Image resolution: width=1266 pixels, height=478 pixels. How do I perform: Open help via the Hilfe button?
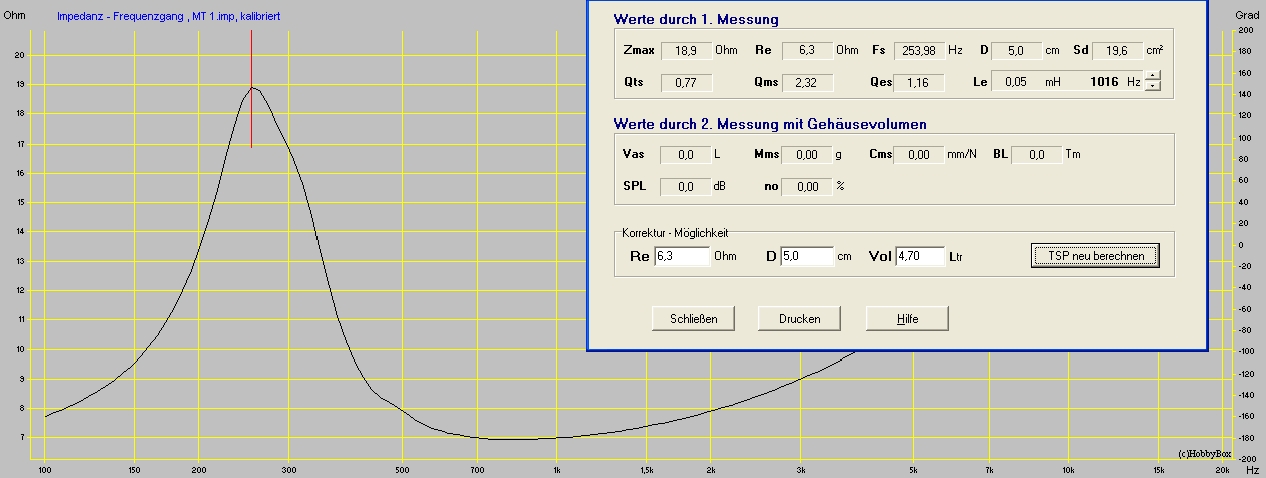pos(907,318)
